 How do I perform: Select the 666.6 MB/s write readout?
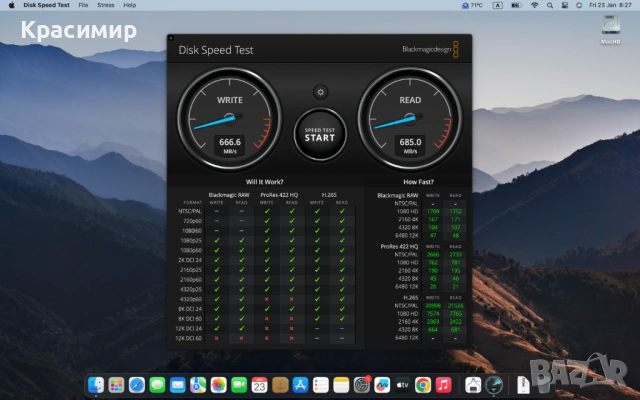pos(230,145)
